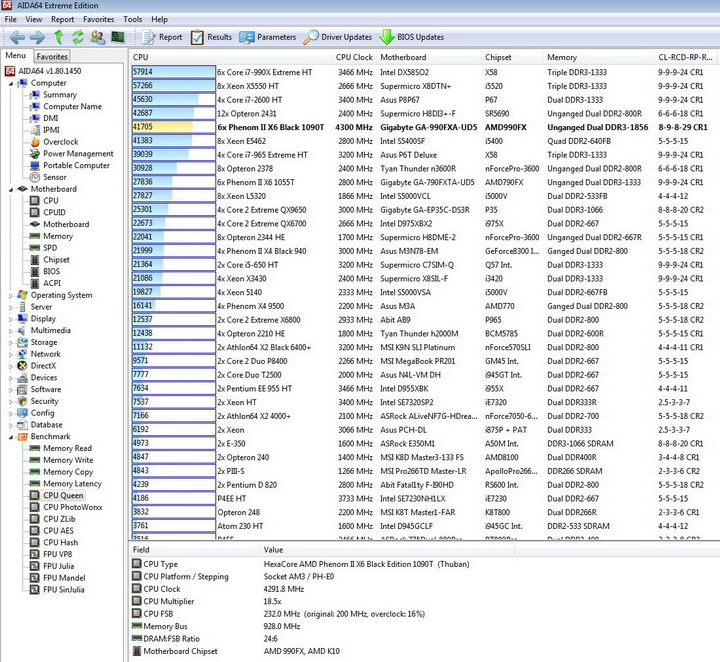Image resolution: width=720 pixels, height=662 pixels.
Task: Select Sensor under the Computer node
Action: [54, 177]
